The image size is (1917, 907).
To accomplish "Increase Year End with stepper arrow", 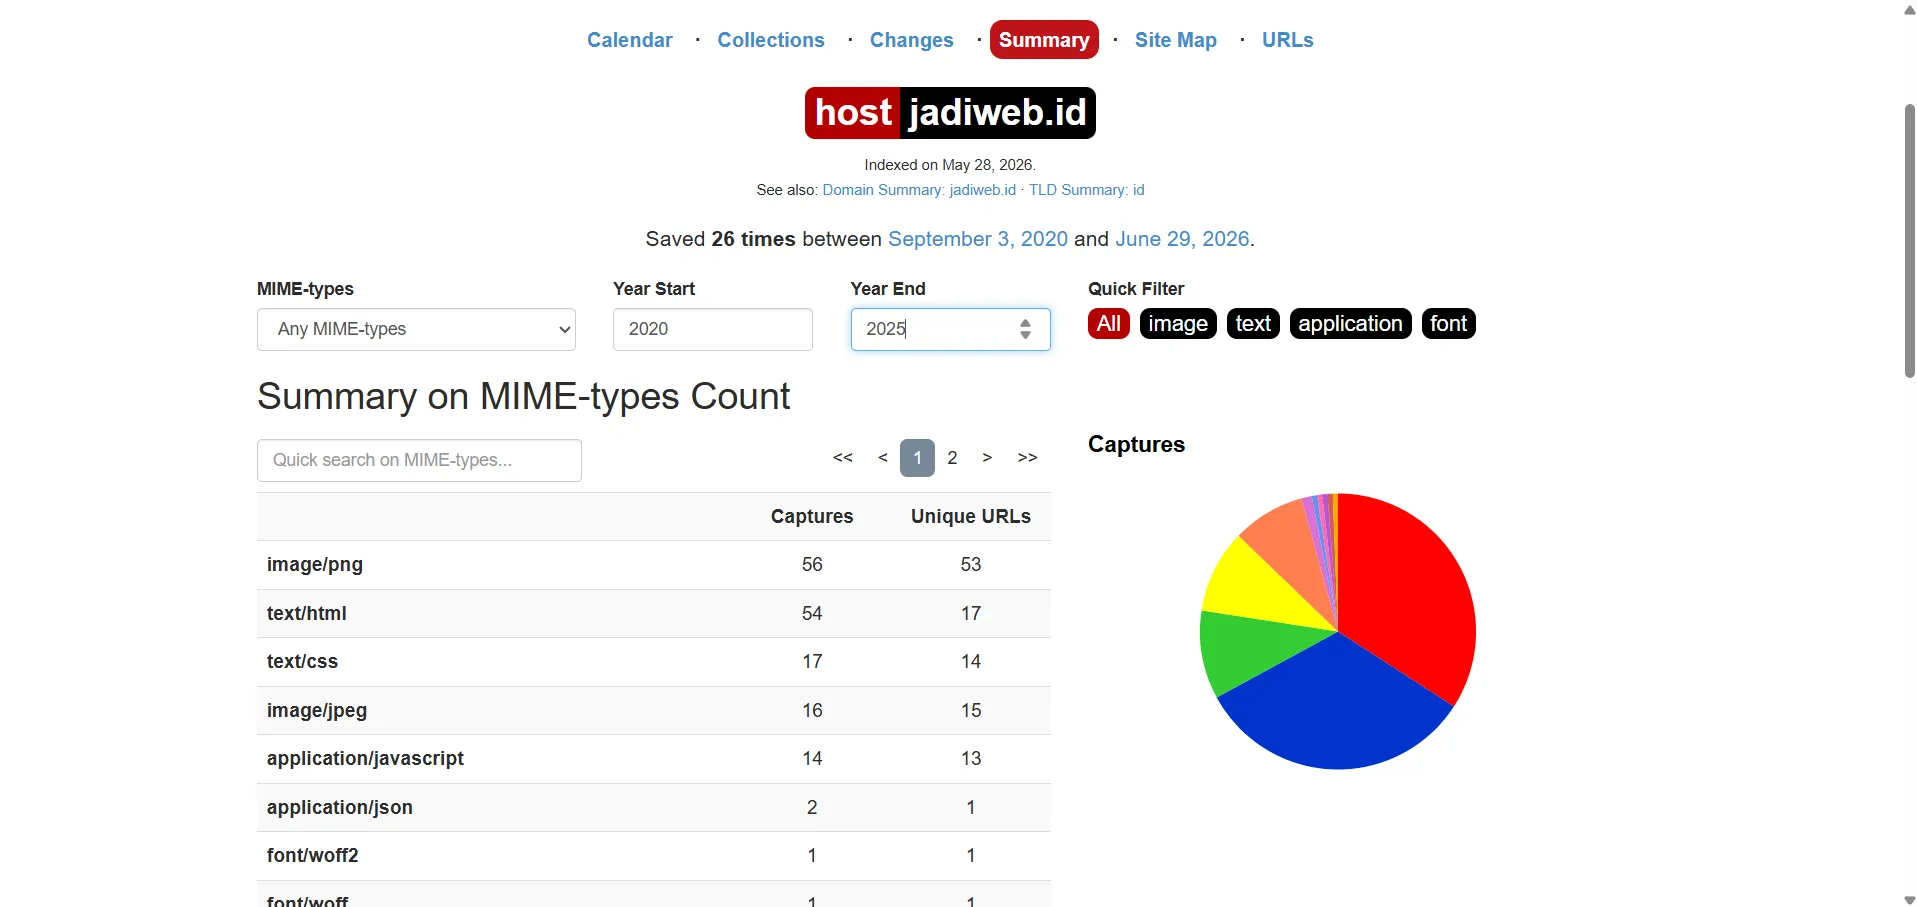I will click(x=1025, y=323).
